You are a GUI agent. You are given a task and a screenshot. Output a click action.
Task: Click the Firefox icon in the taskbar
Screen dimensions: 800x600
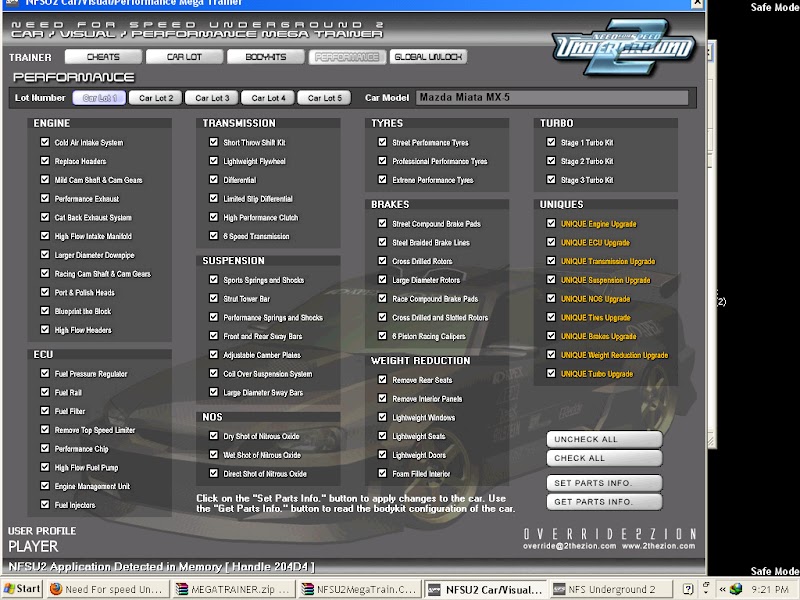[56, 589]
